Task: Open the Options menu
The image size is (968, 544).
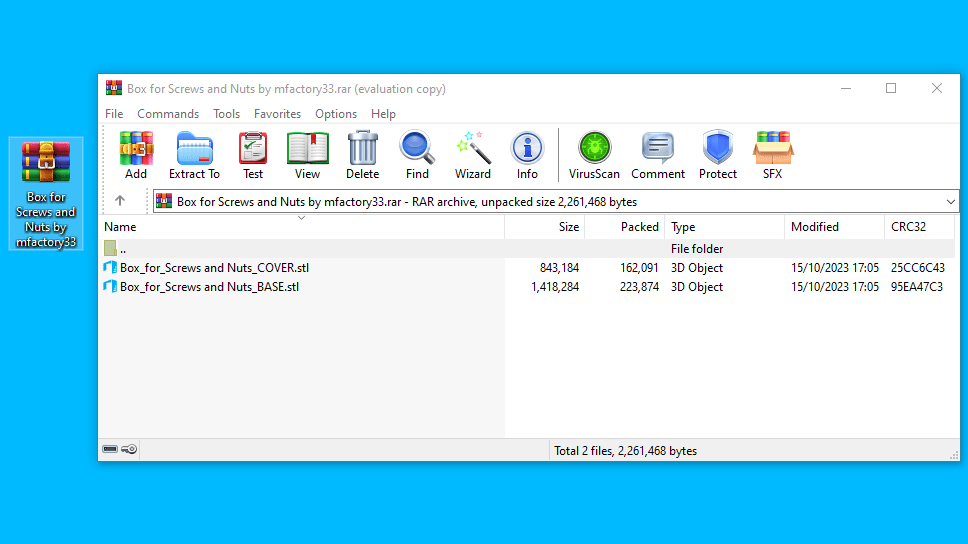Action: tap(336, 114)
